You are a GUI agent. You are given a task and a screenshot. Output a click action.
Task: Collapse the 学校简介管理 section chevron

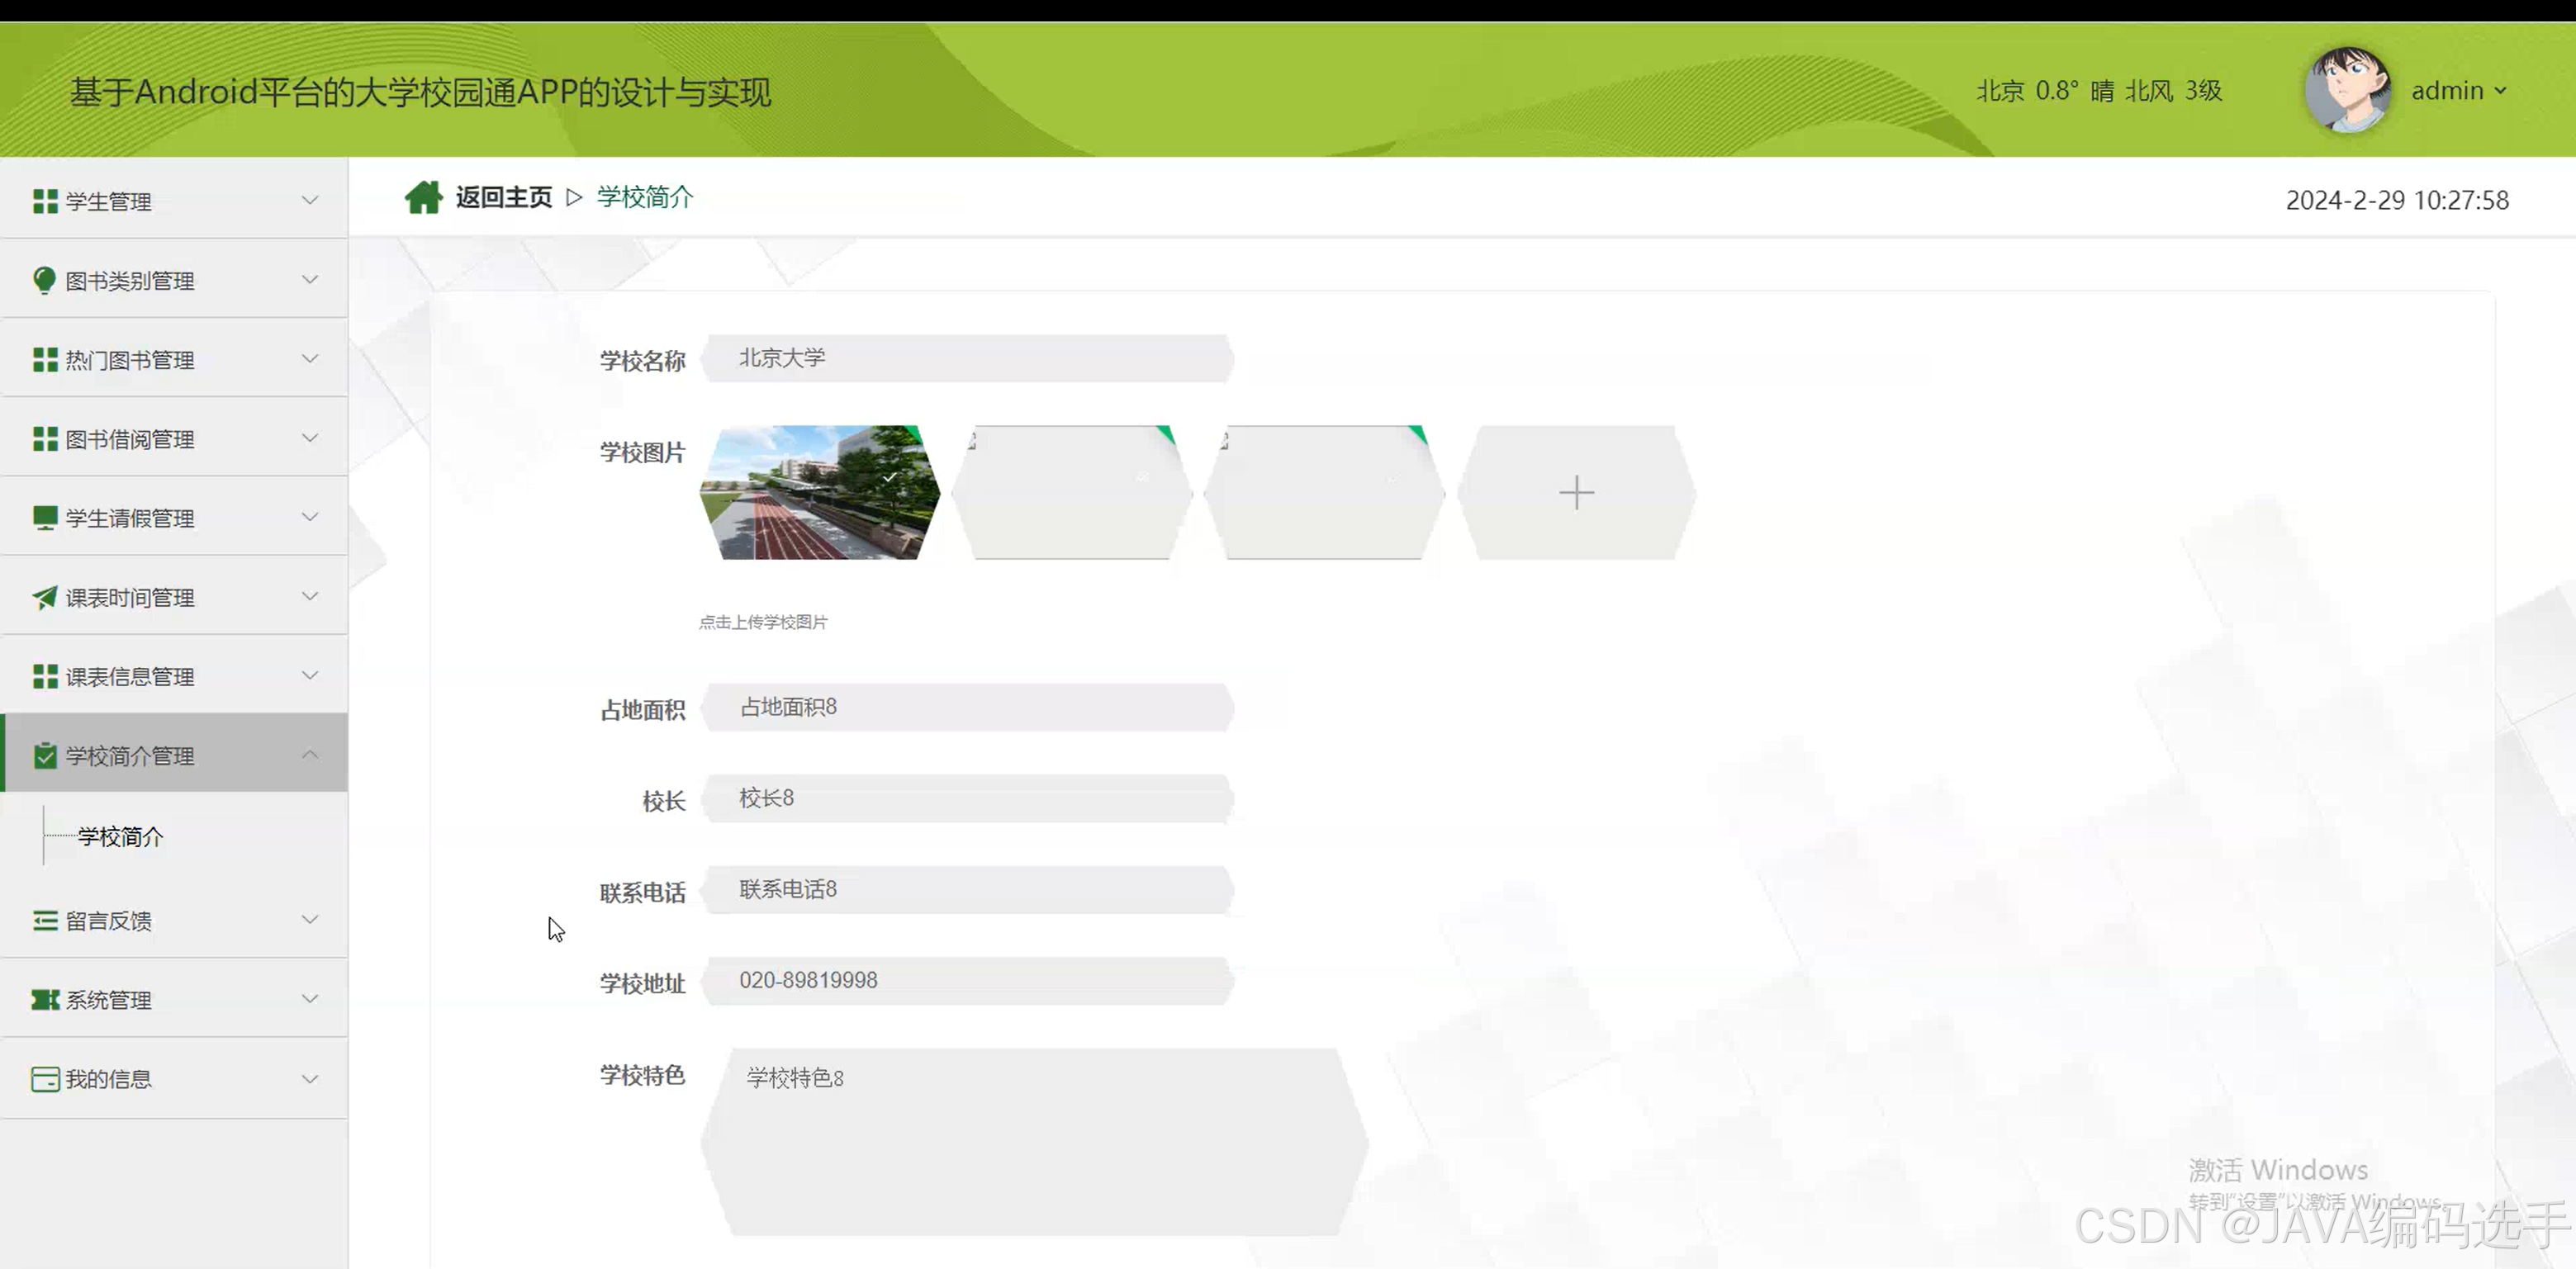(x=310, y=755)
